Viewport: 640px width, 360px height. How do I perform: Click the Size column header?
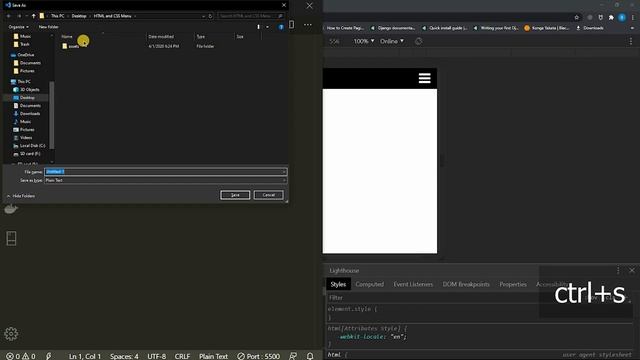(x=240, y=37)
